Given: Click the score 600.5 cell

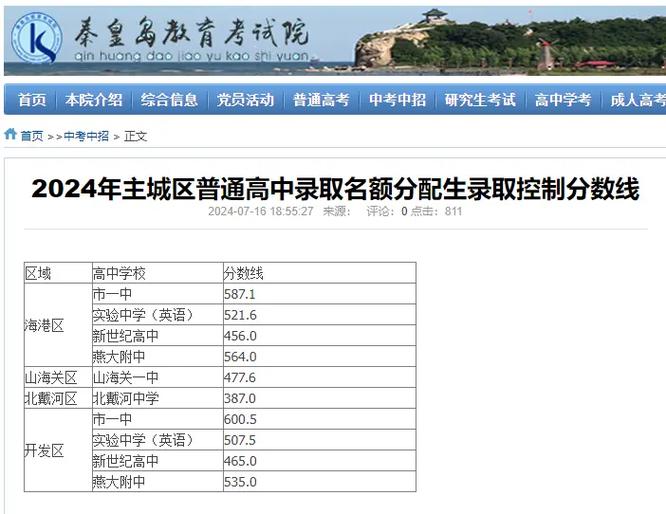Looking at the screenshot, I should coord(319,419).
